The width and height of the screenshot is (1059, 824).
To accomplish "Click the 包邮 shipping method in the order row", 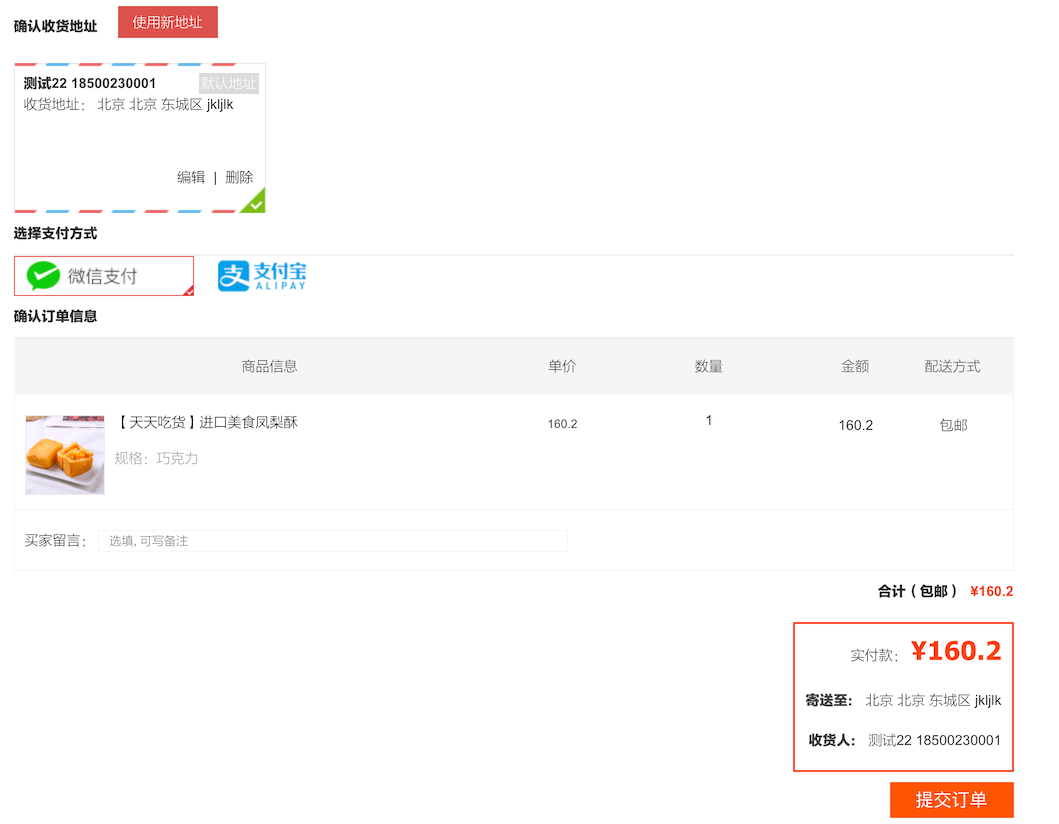I will click(x=953, y=425).
